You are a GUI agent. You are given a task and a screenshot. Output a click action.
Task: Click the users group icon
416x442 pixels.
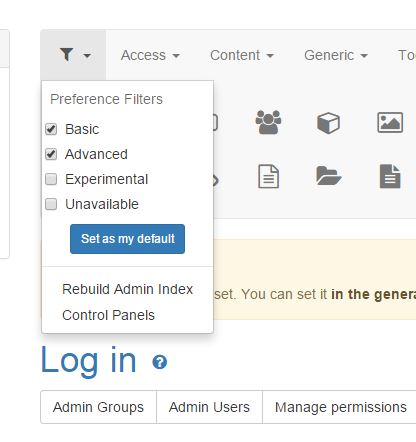pos(268,122)
